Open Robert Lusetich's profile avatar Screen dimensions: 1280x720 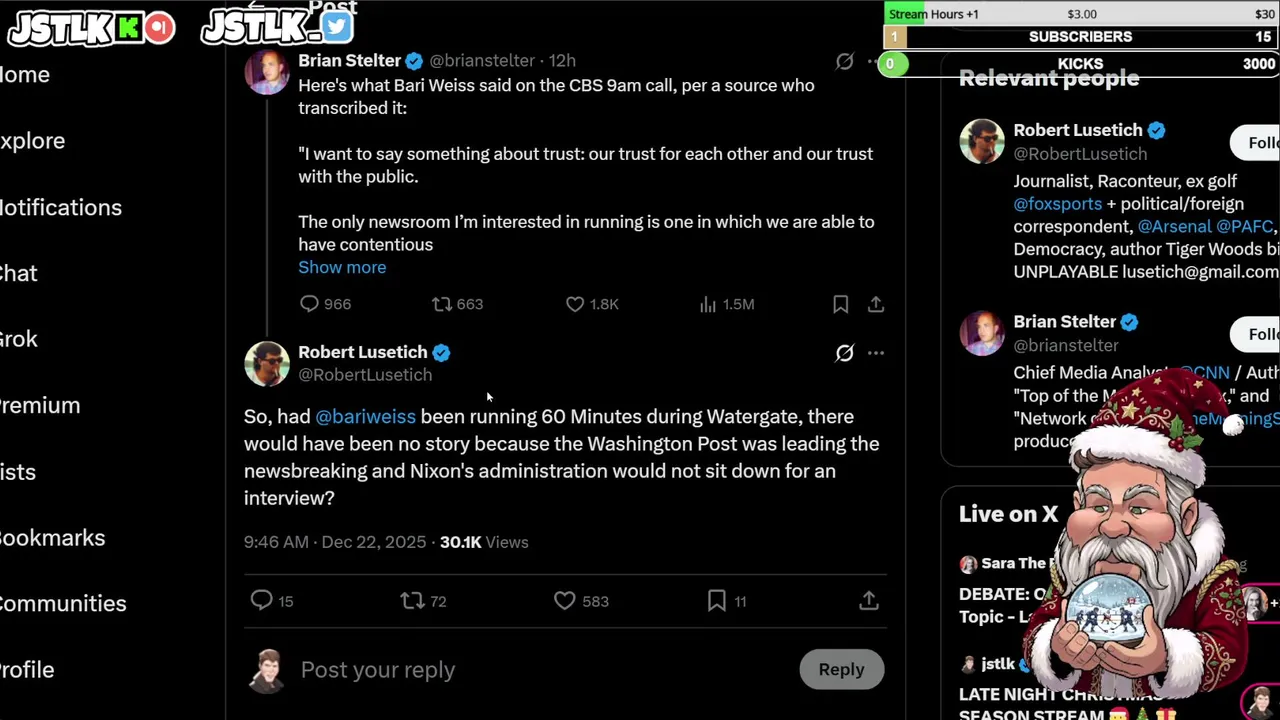pyautogui.click(x=267, y=364)
